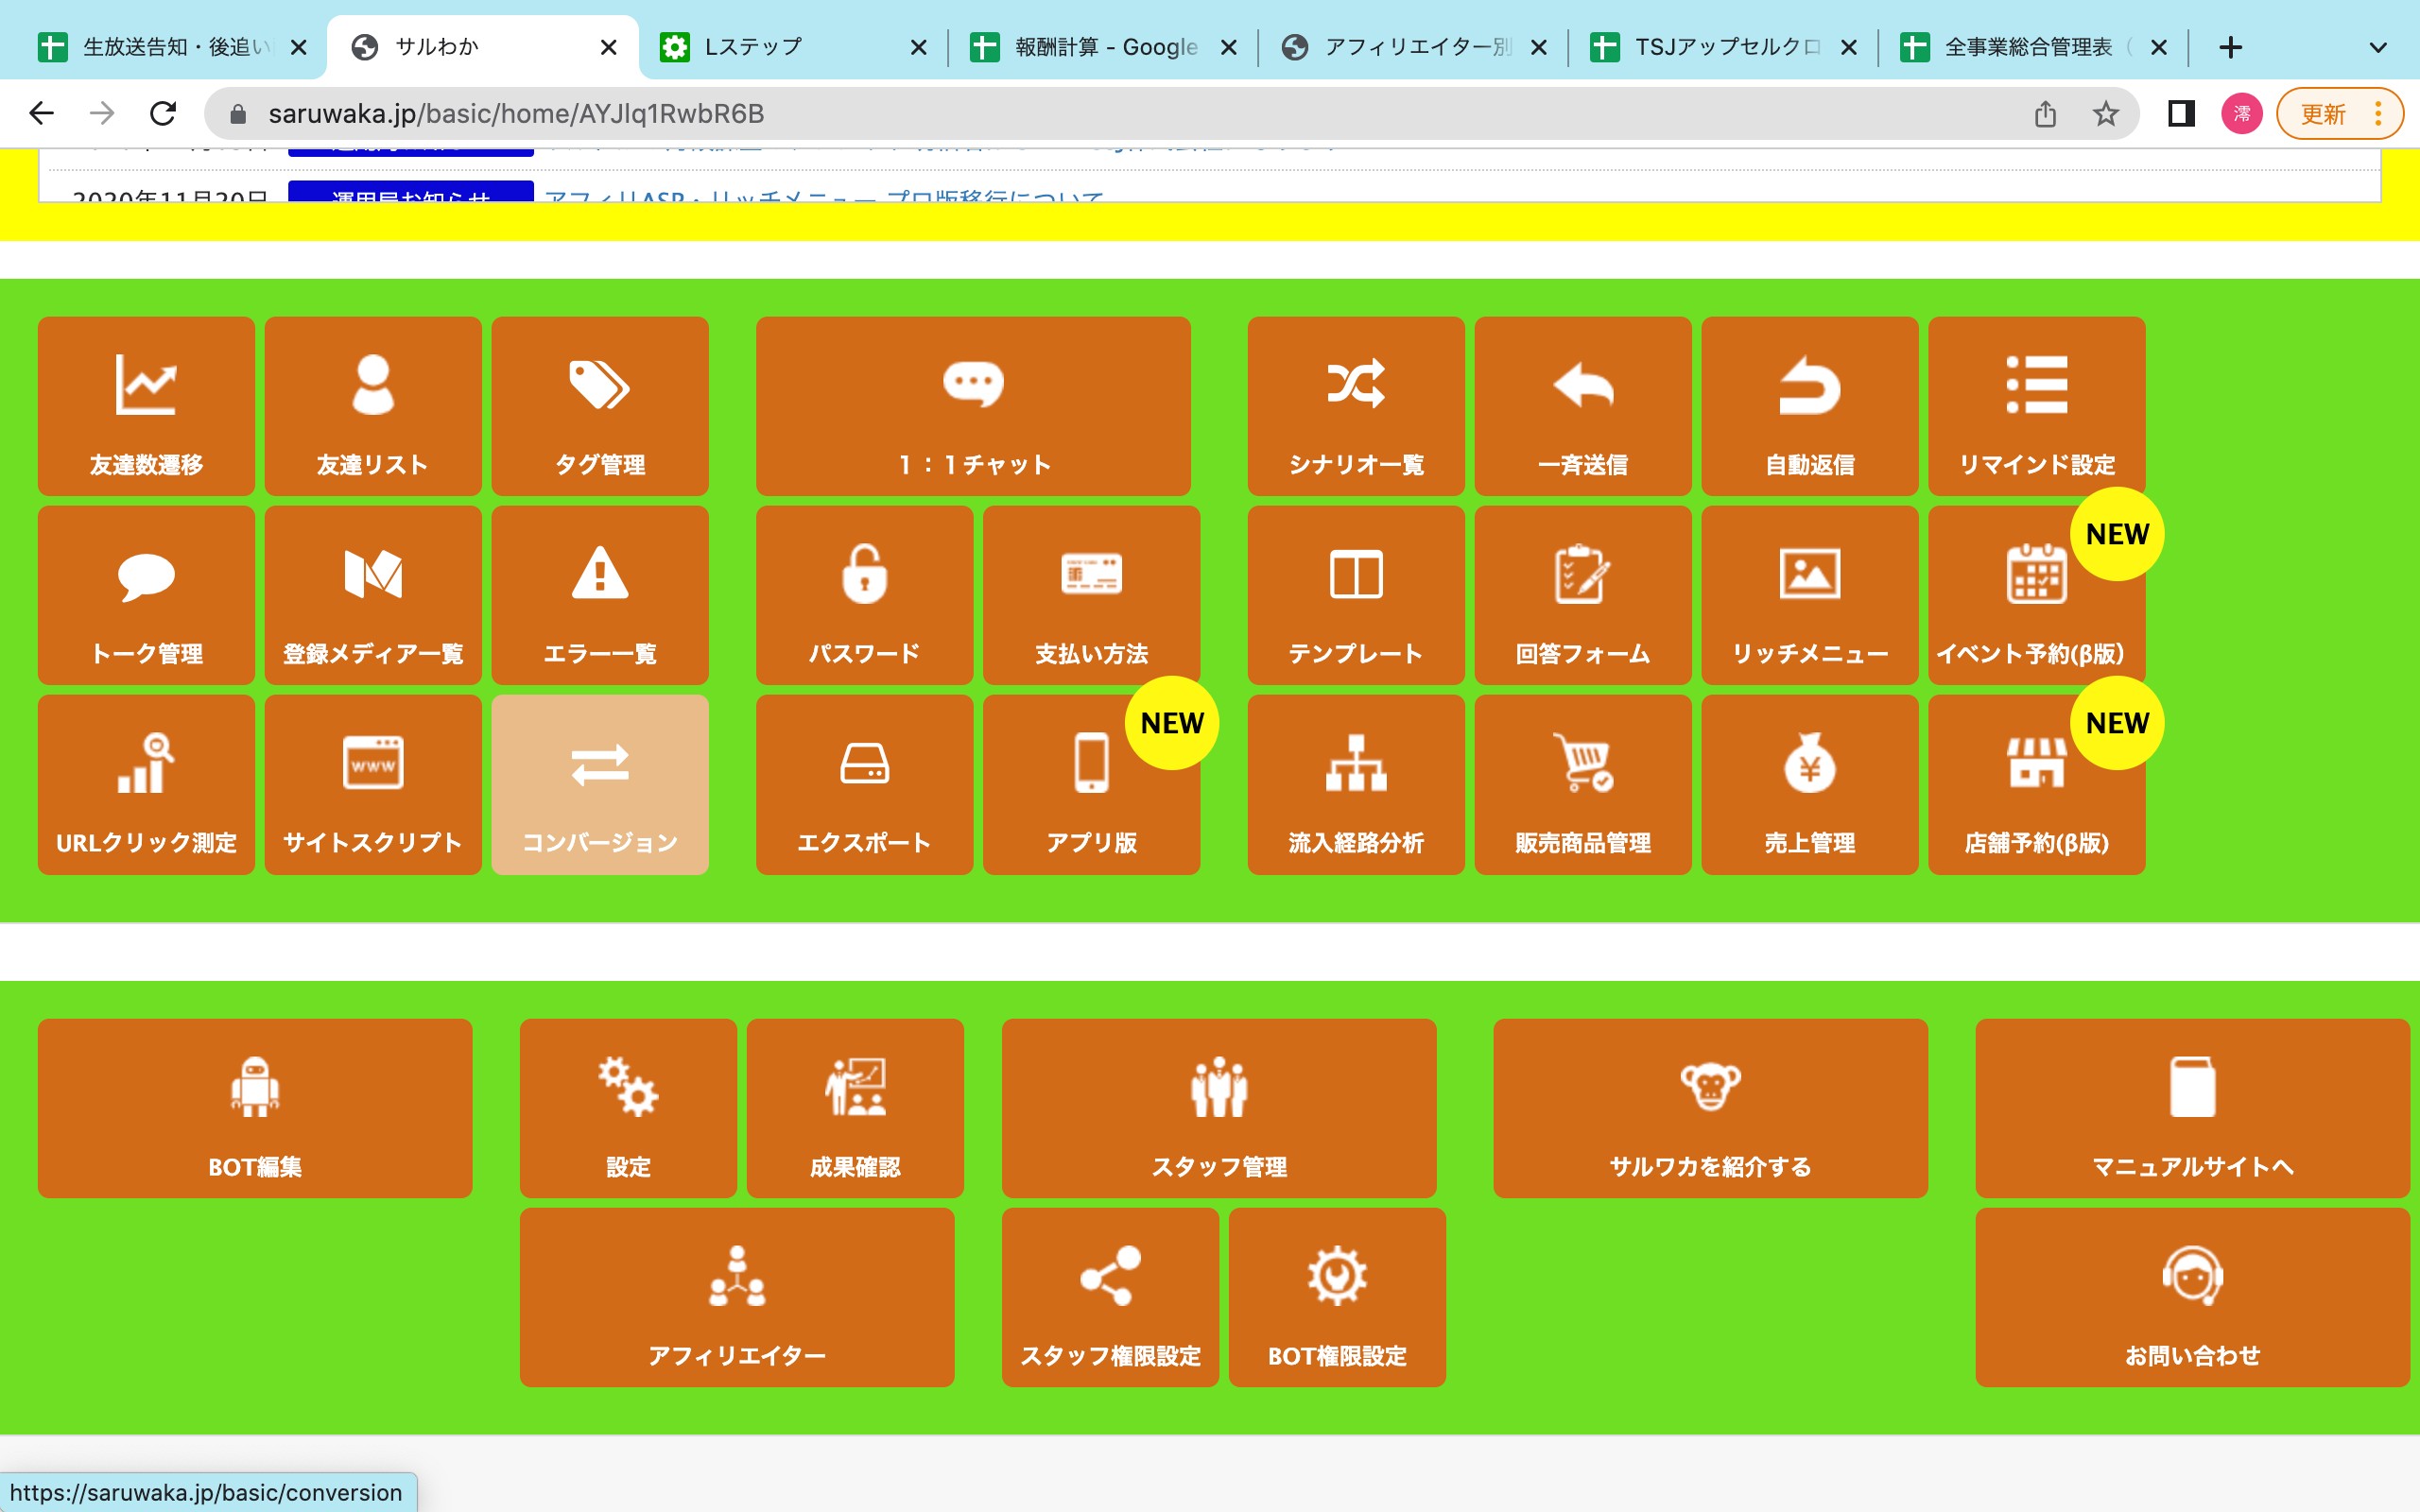Open the 店舗予約(β版) store reservation tile

[x=2037, y=785]
